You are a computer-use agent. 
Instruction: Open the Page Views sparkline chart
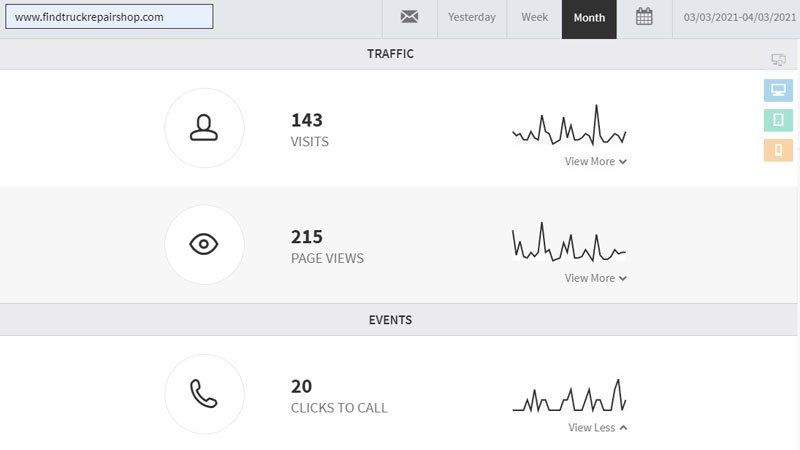(569, 242)
